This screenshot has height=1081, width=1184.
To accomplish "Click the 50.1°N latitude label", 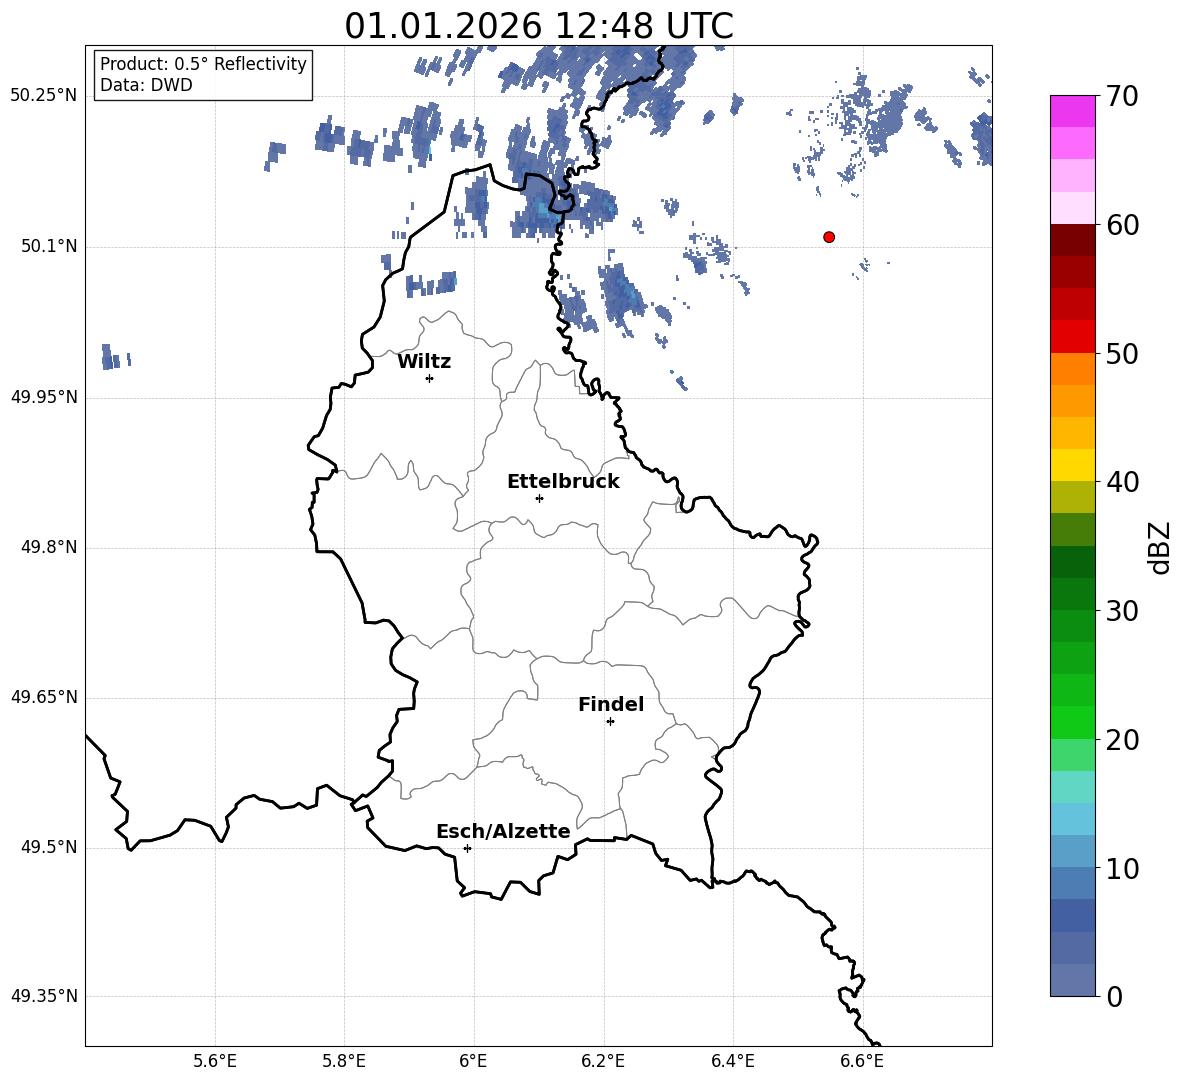I will pyautogui.click(x=49, y=247).
